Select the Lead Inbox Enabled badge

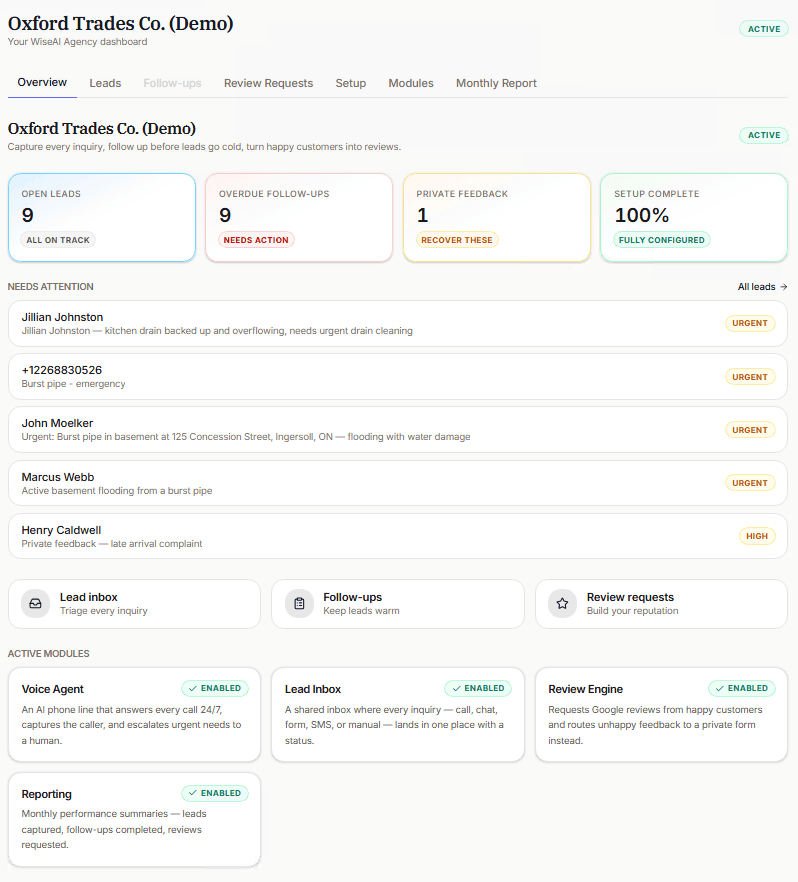tap(479, 688)
